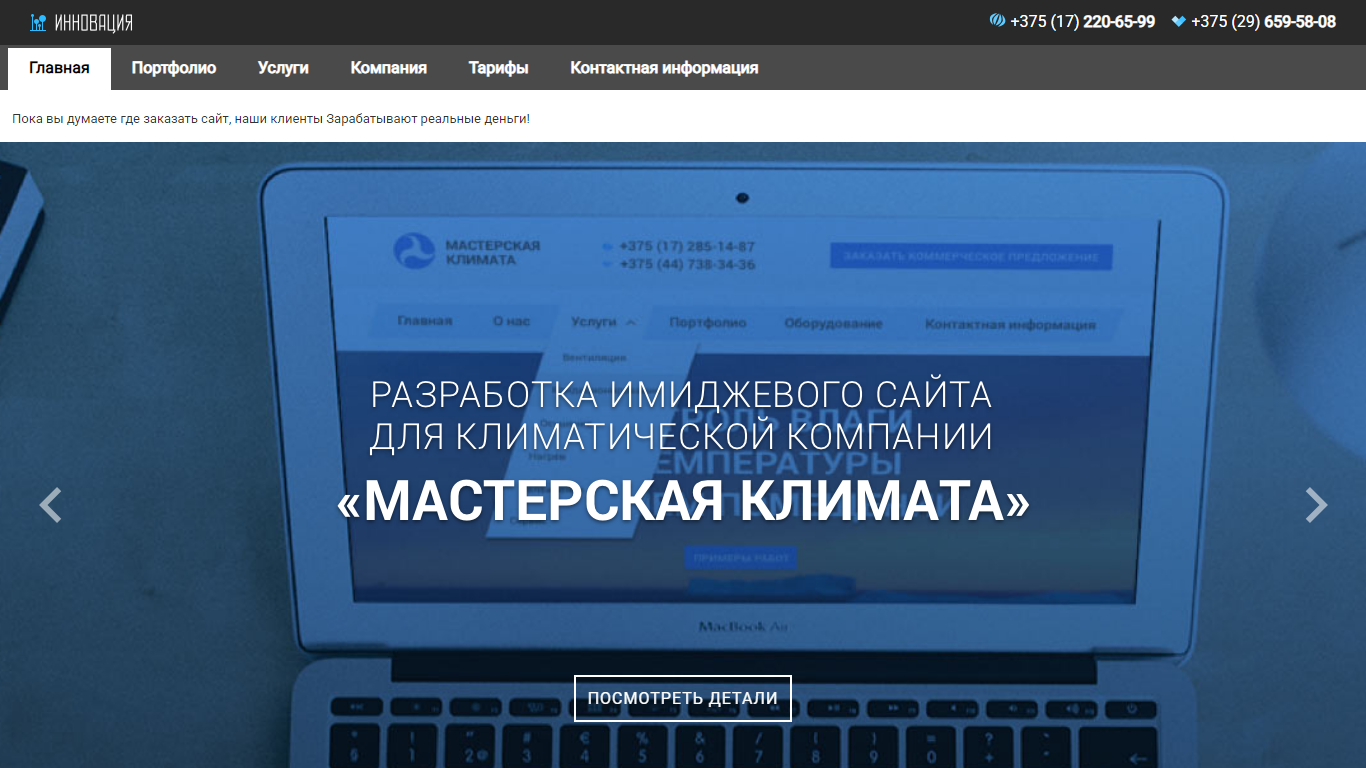Show the previous slide with left arrow
1366x768 pixels.
coord(50,505)
